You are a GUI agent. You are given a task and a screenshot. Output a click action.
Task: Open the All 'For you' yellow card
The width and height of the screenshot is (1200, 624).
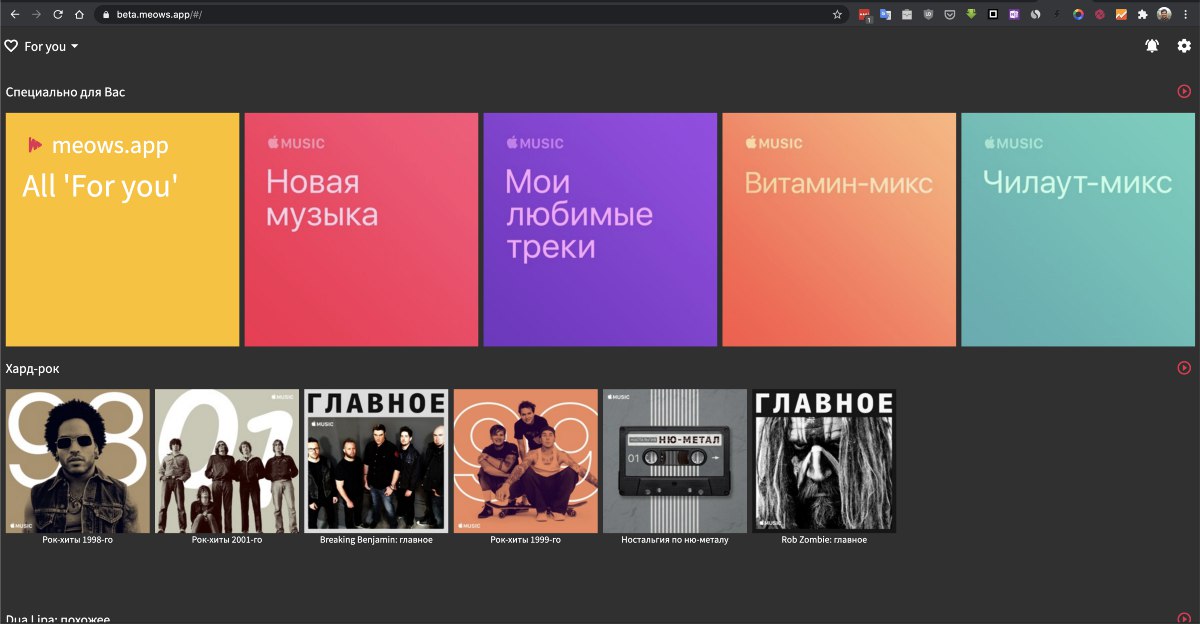point(122,229)
